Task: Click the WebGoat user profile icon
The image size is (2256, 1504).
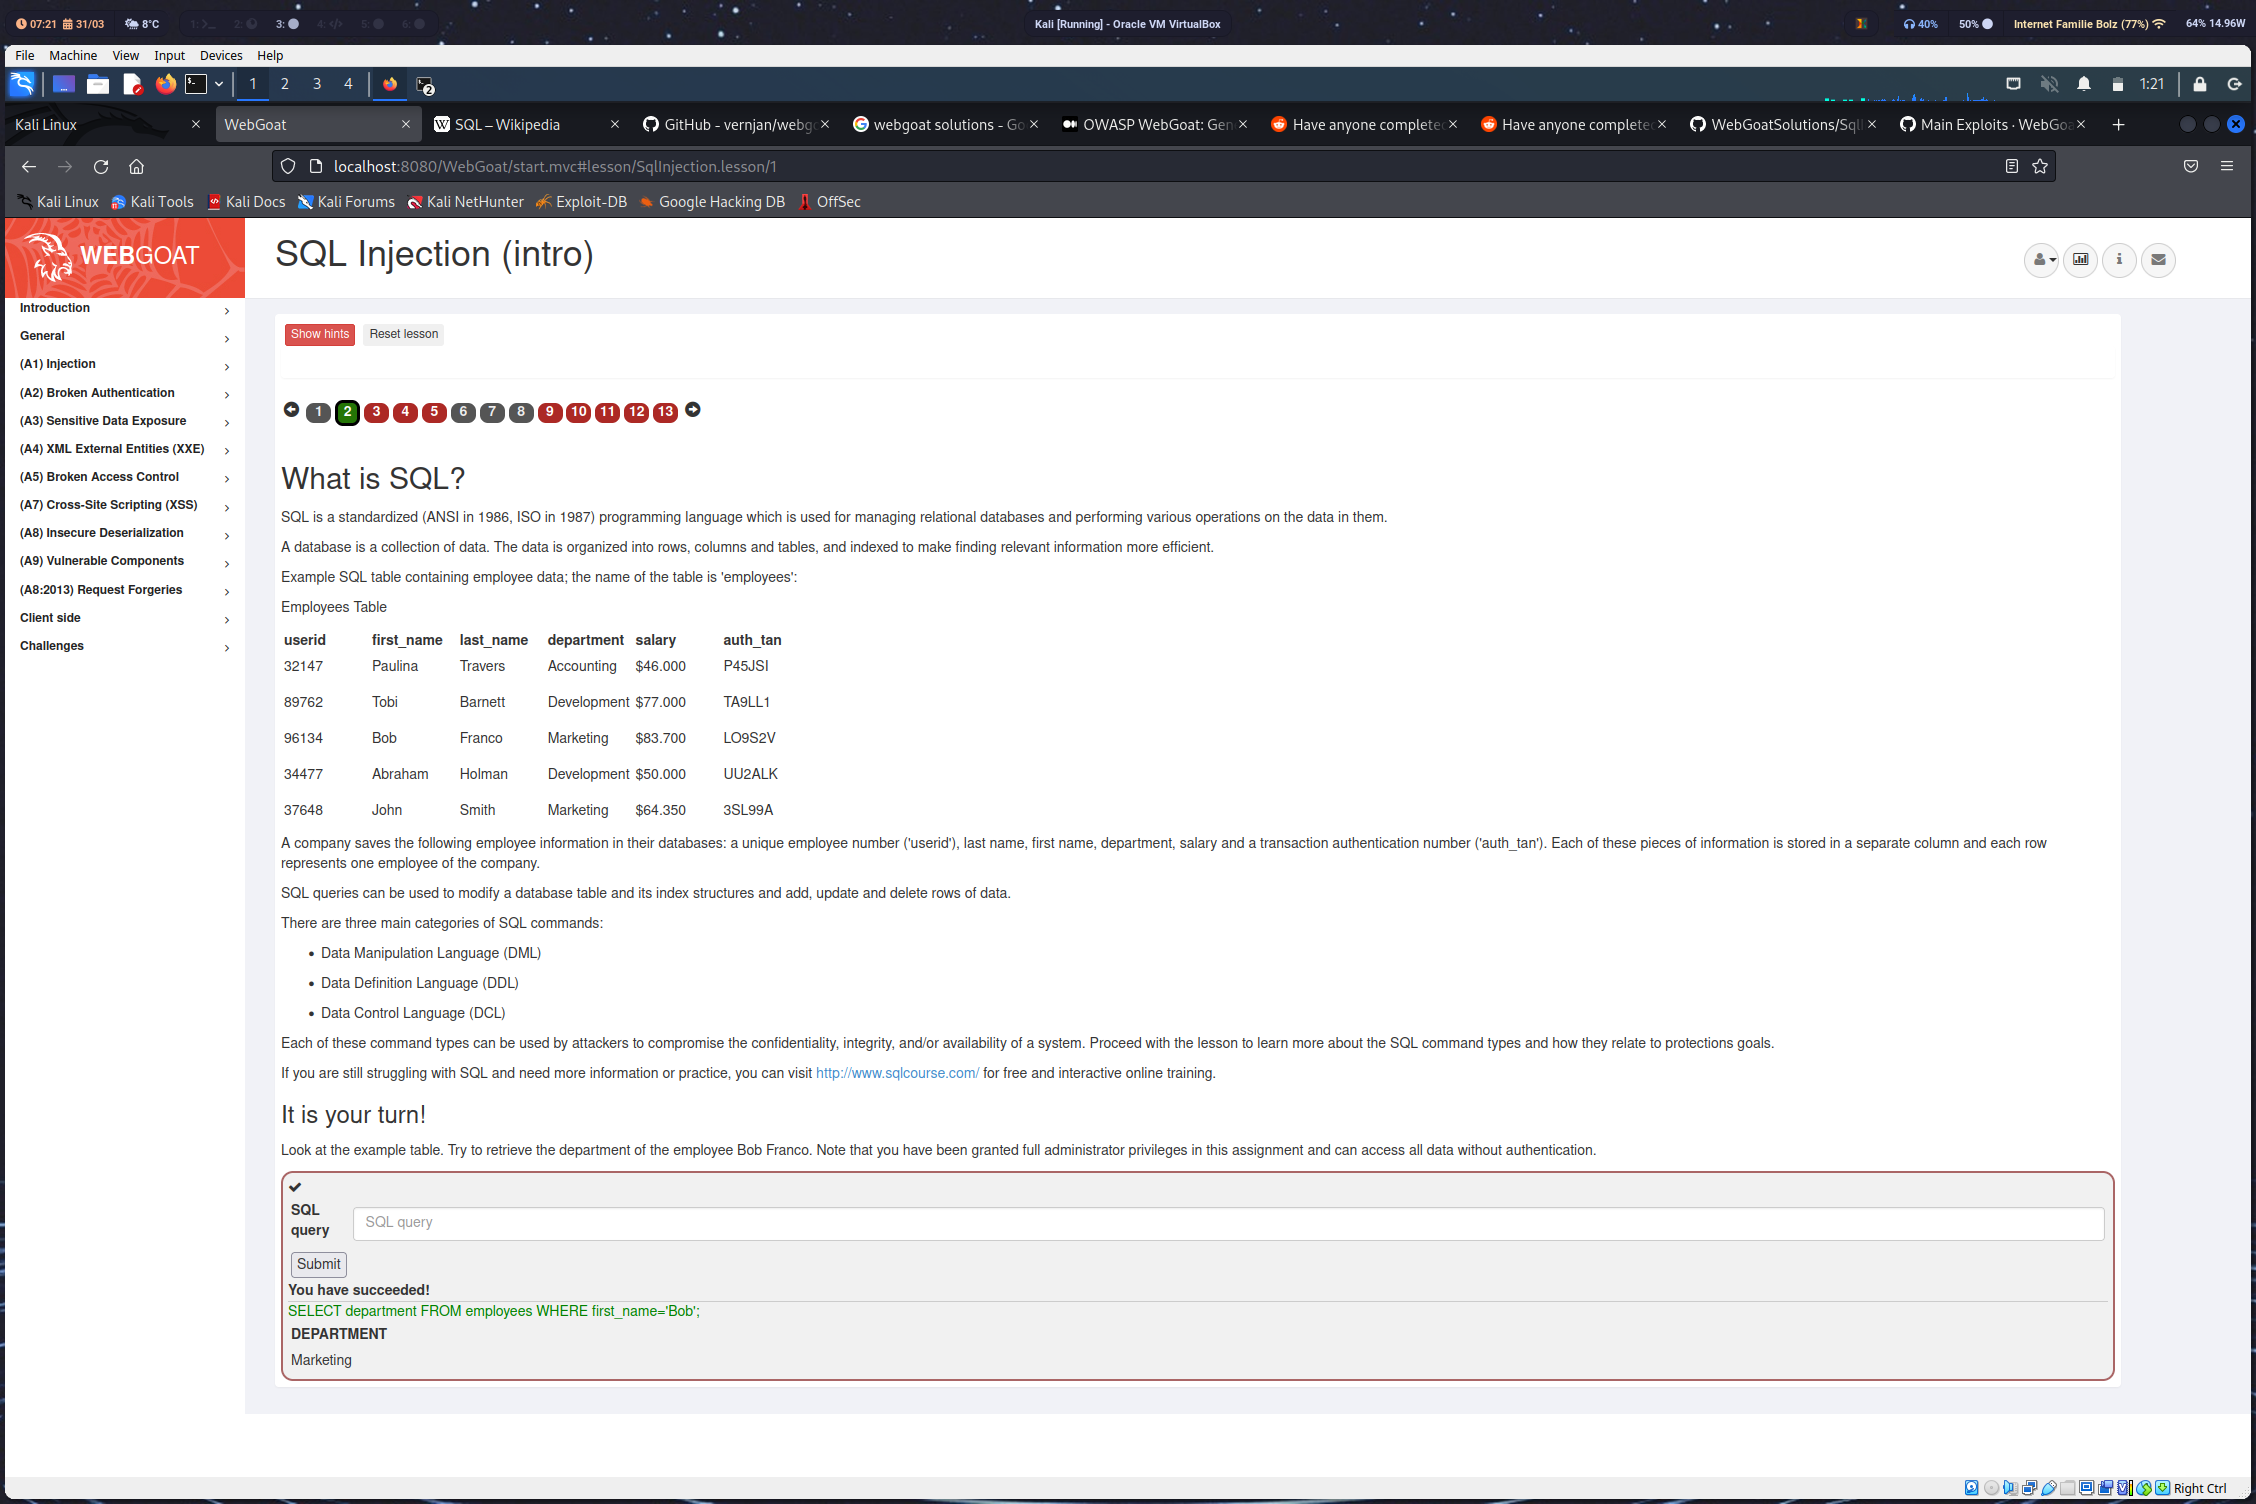Action: click(x=2041, y=260)
